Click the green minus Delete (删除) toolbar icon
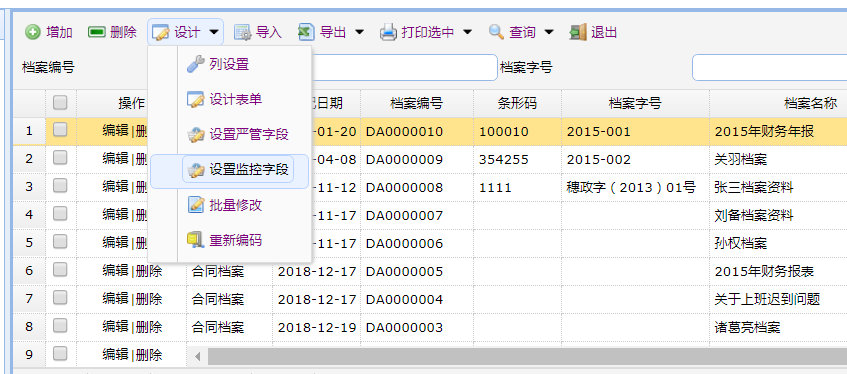 click(97, 32)
